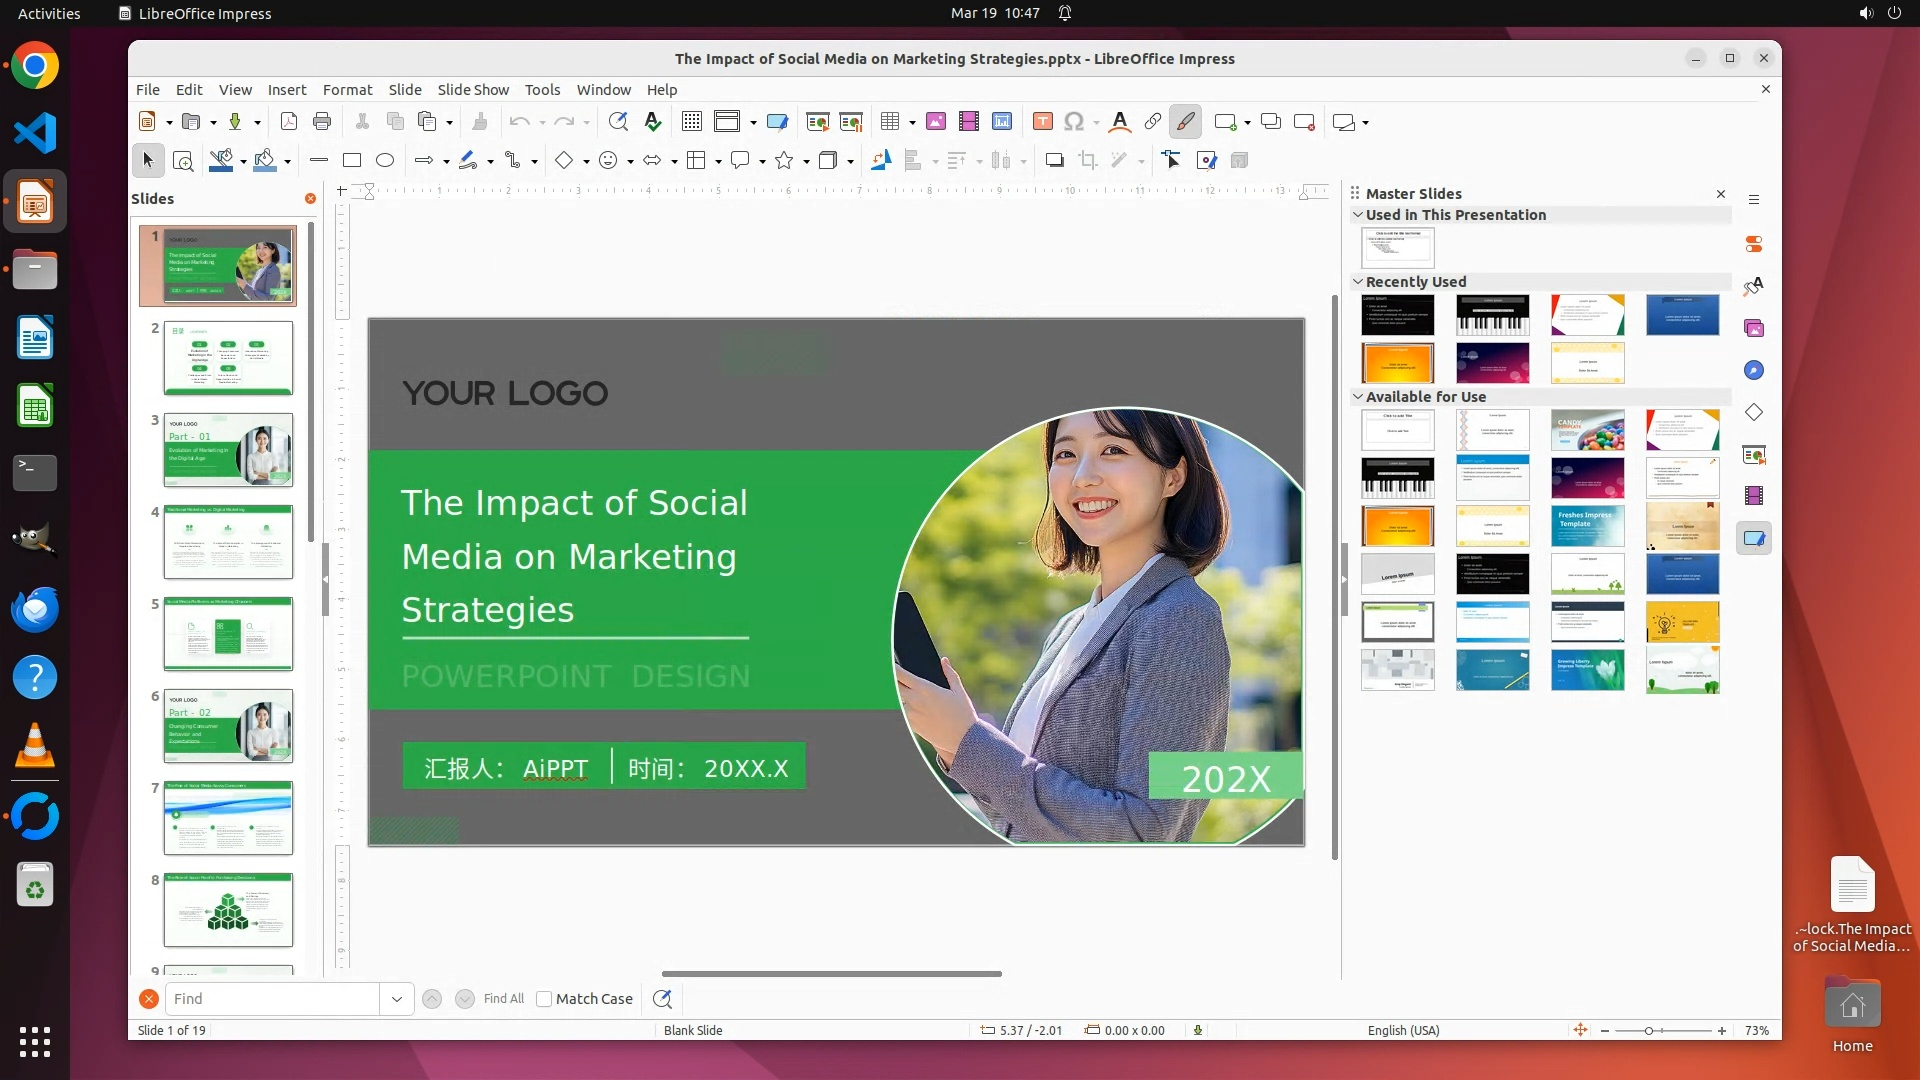Viewport: 1920px width, 1080px height.
Task: Collapse the Available for Use section
Action: [x=1358, y=397]
